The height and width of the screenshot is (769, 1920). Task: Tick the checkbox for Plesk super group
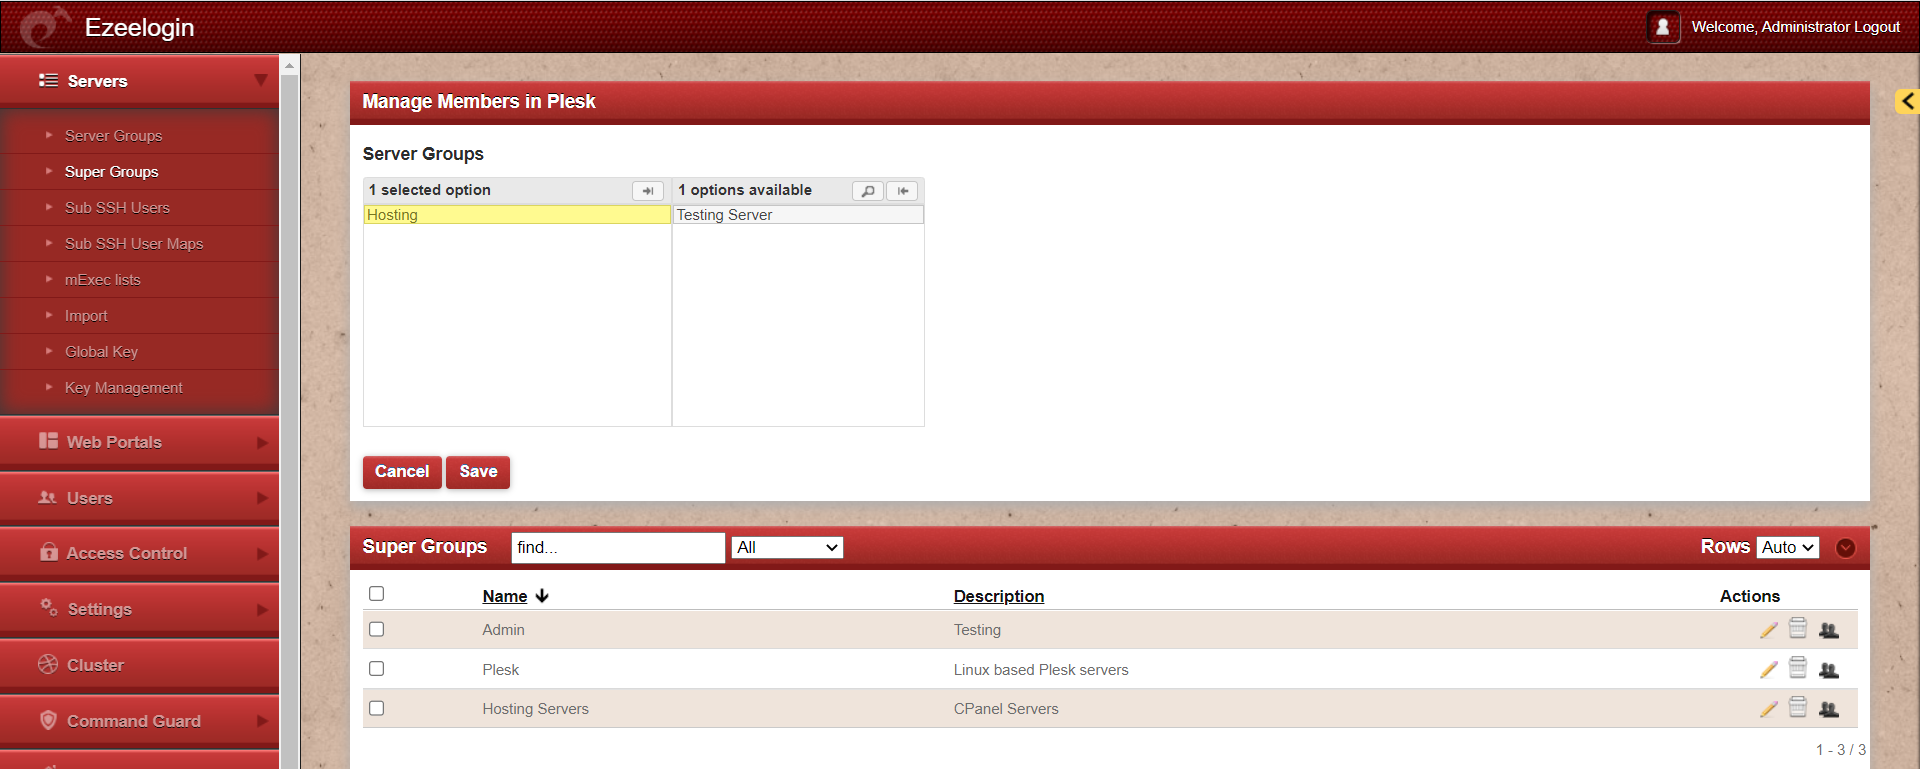(376, 668)
